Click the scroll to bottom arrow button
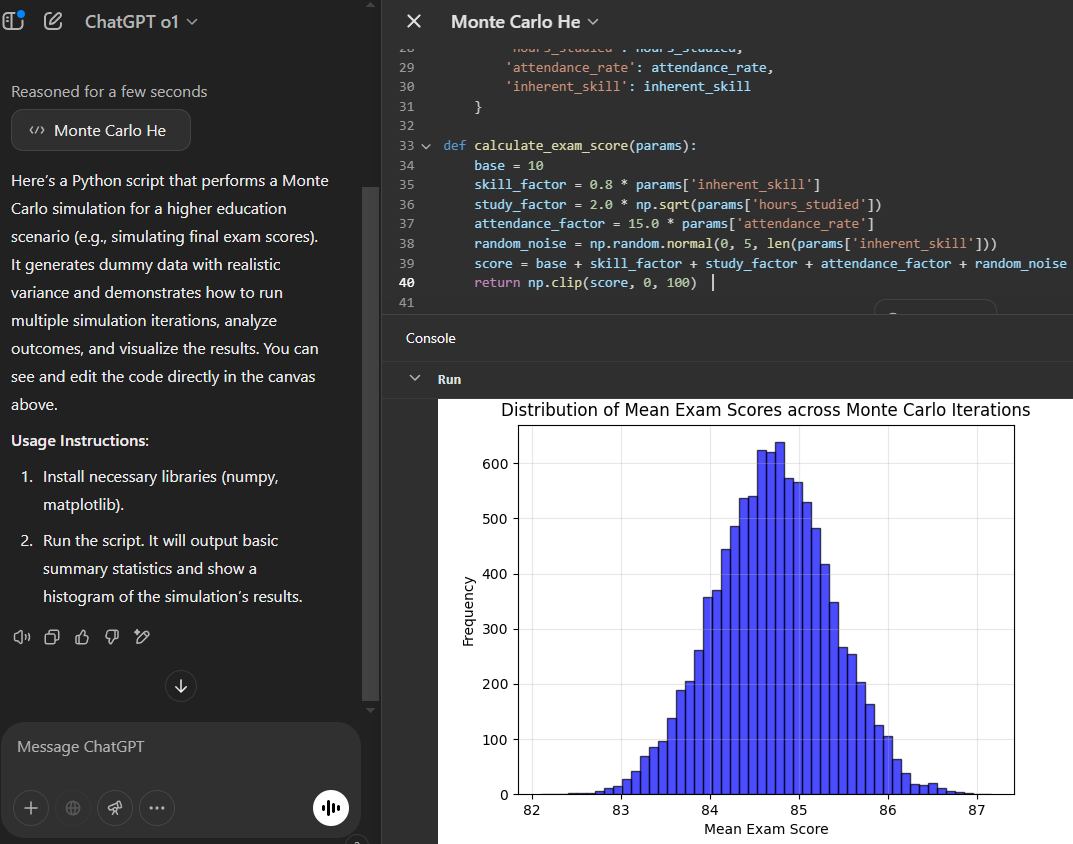The height and width of the screenshot is (844, 1073). point(181,686)
